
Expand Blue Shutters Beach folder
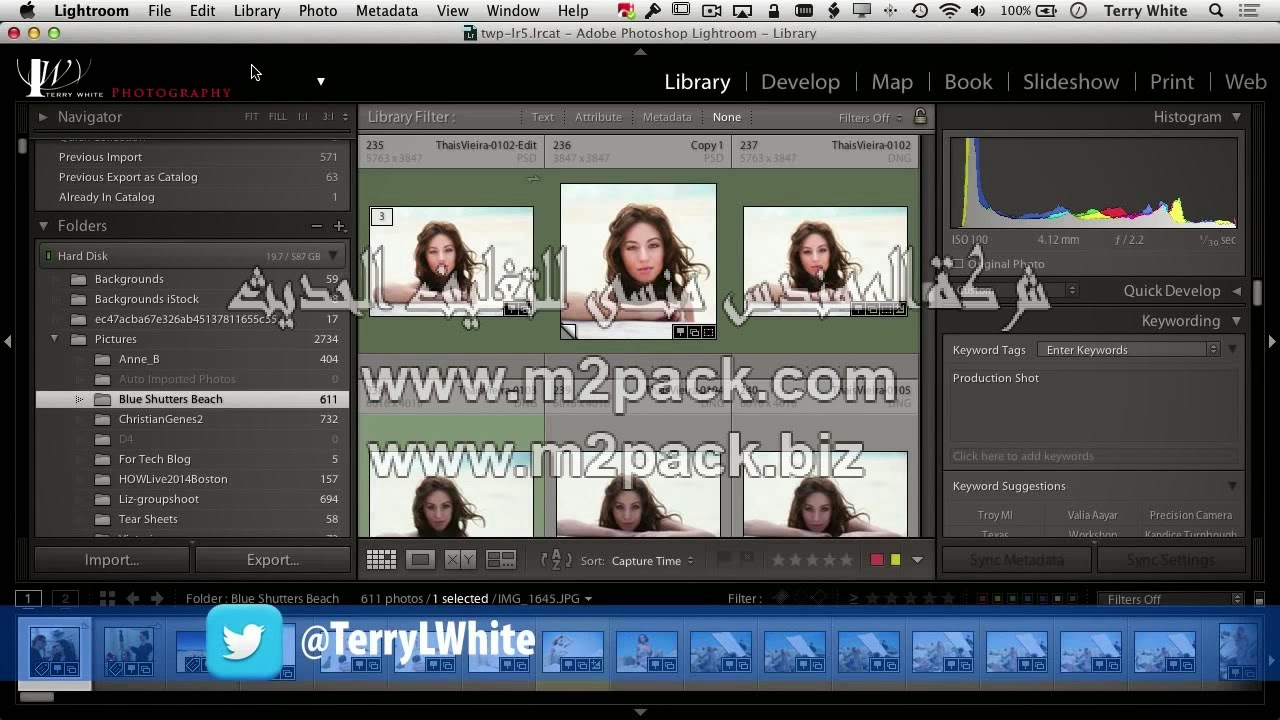(79, 399)
